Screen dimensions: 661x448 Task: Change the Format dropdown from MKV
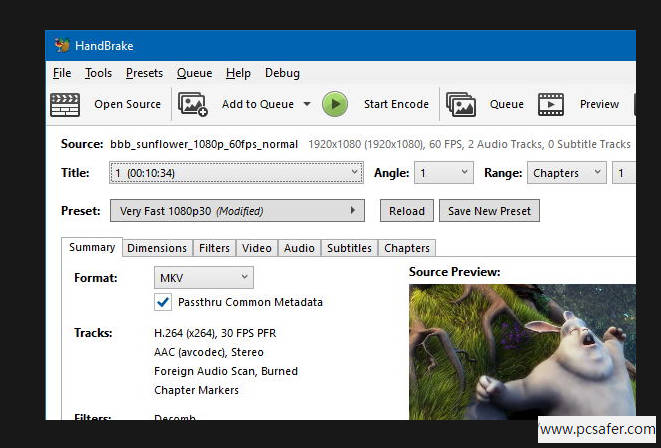click(x=203, y=277)
